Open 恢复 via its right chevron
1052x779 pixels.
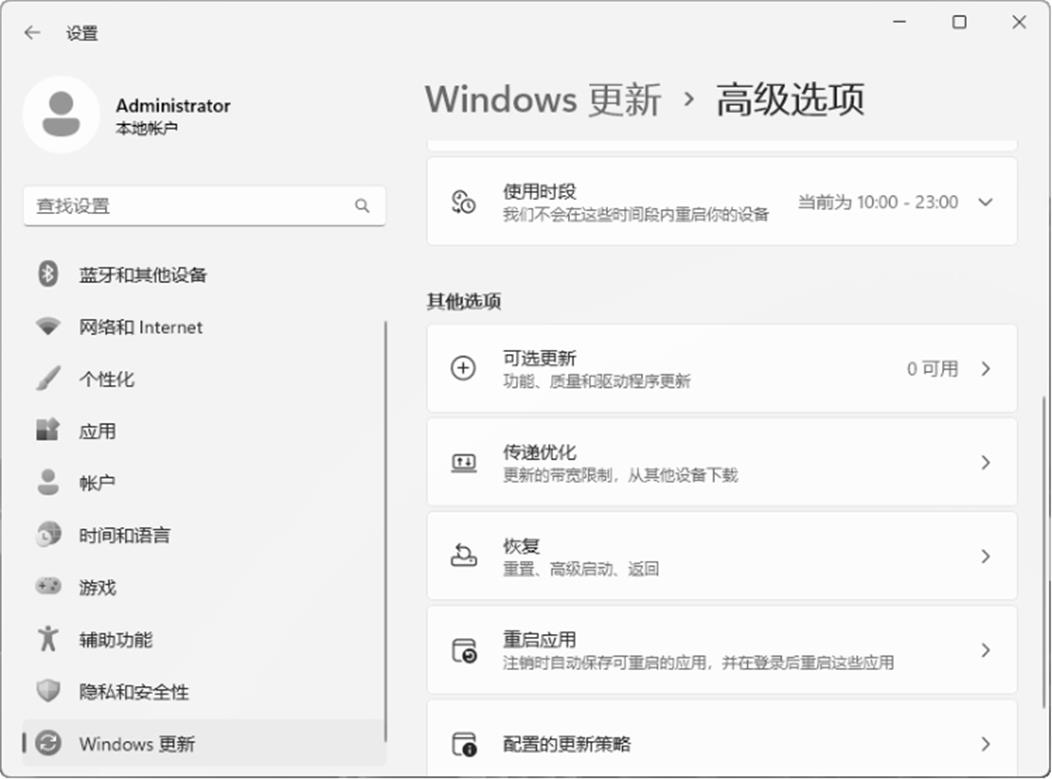985,556
